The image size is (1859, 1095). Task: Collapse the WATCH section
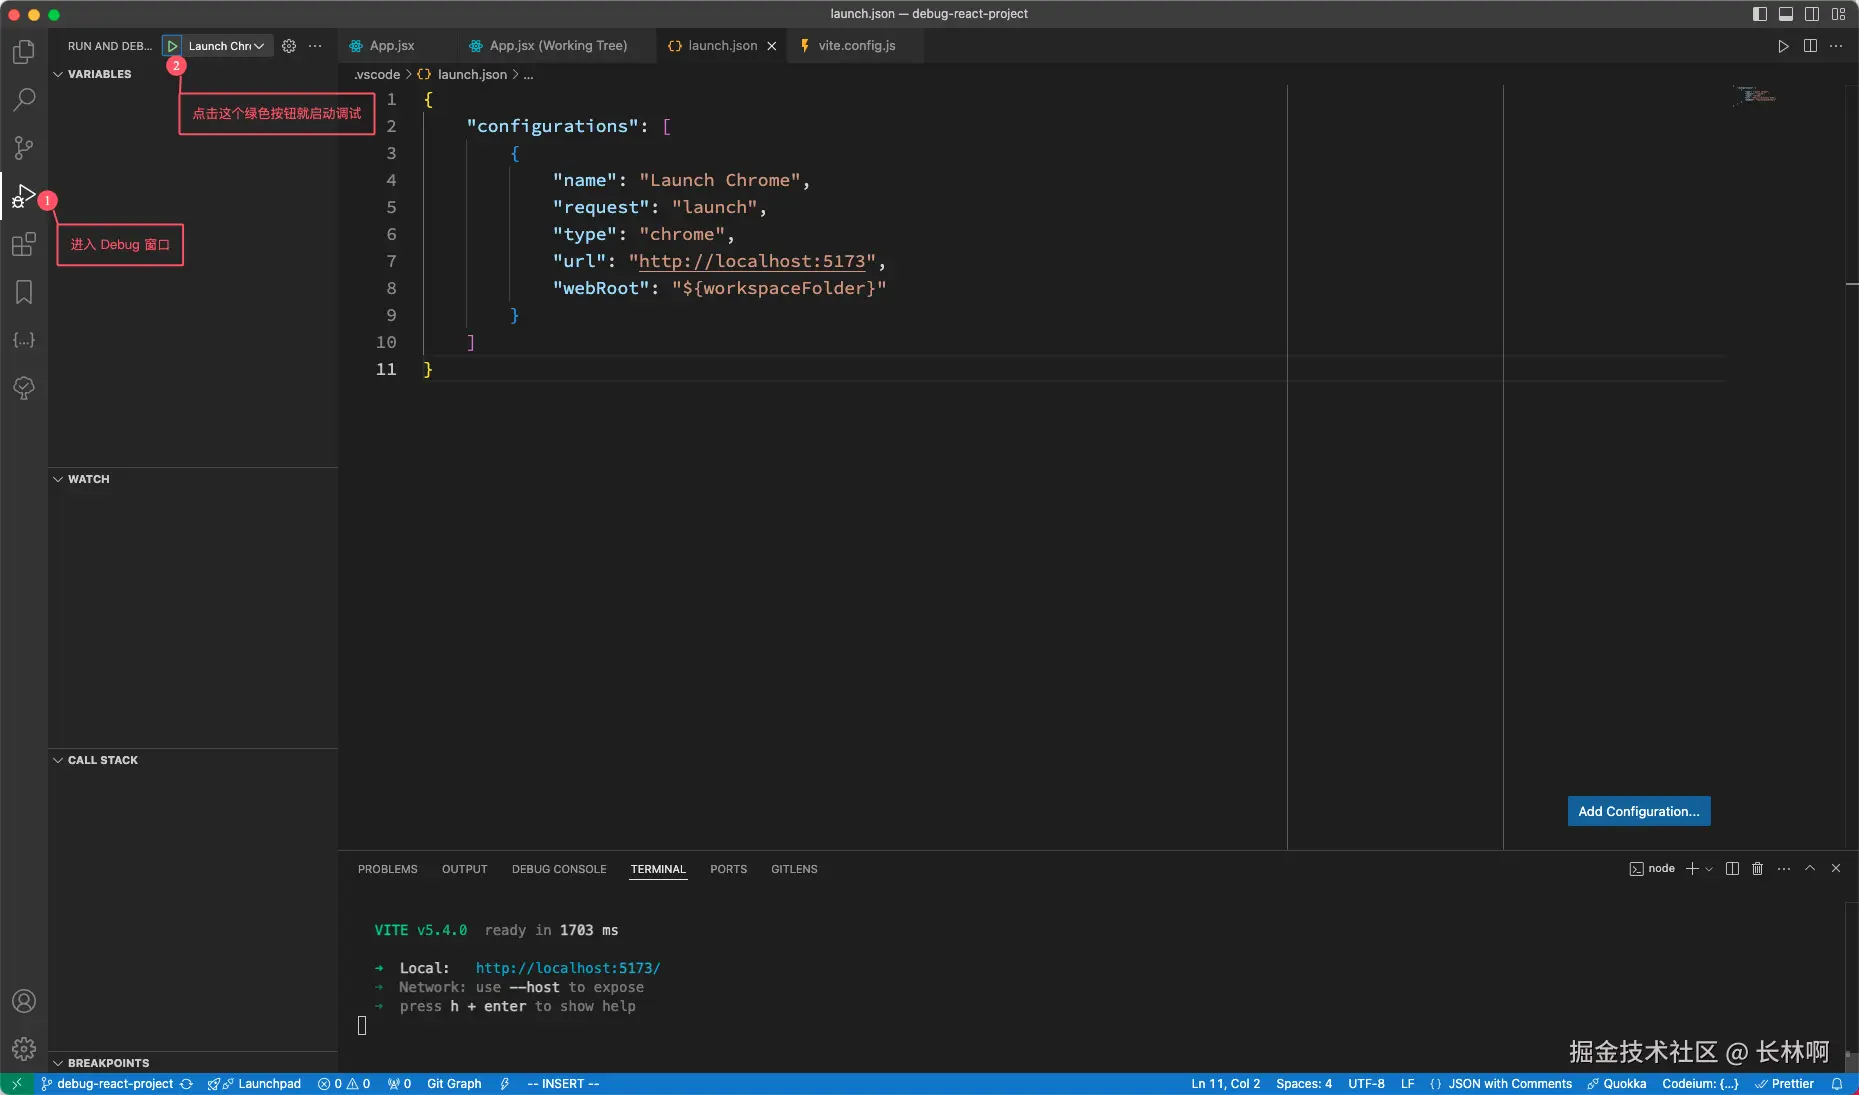88,479
